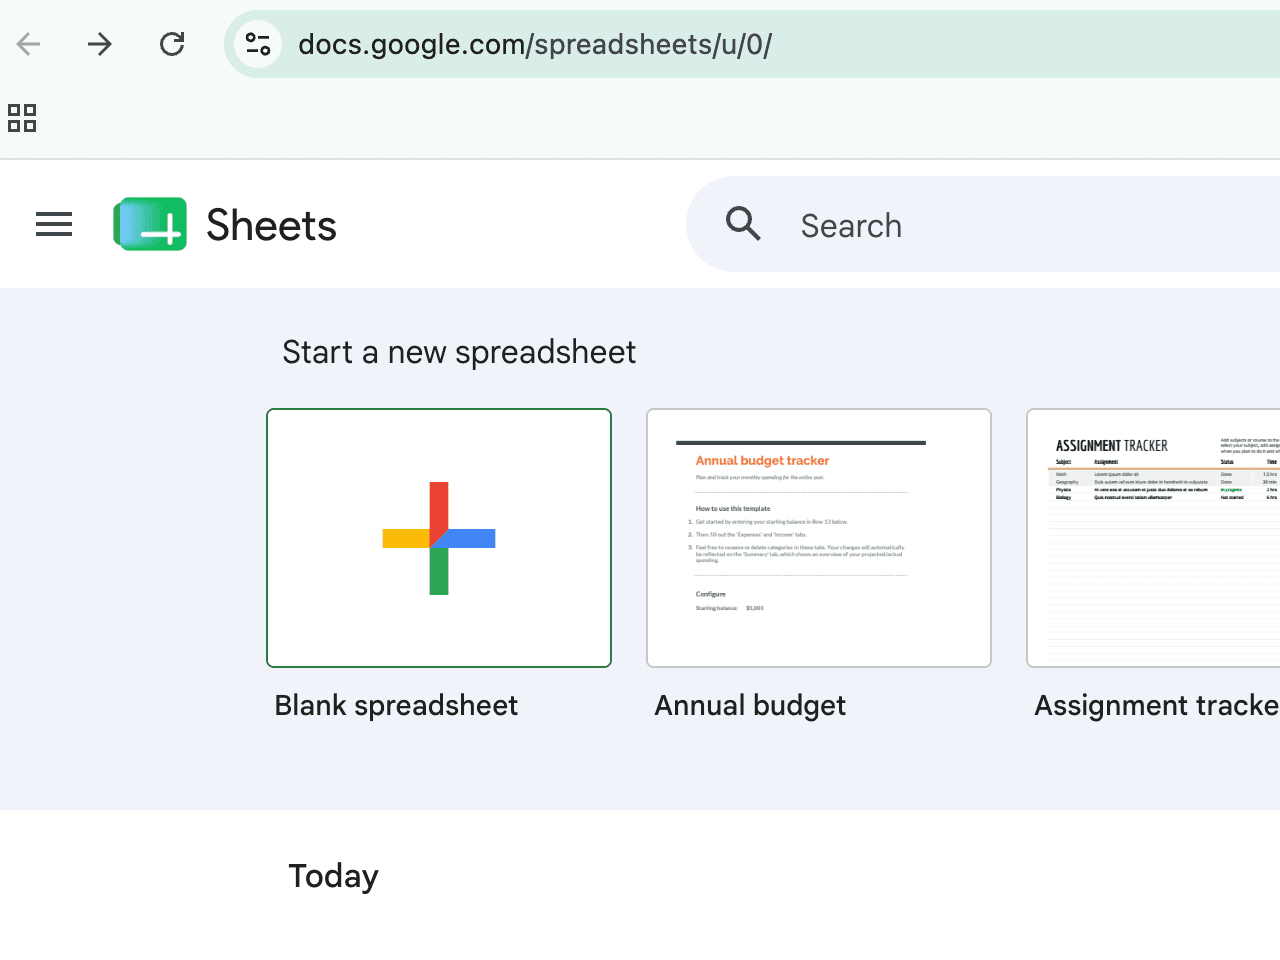Open site information icon in address bar
Image resolution: width=1280 pixels, height=960 pixels.
pyautogui.click(x=258, y=44)
